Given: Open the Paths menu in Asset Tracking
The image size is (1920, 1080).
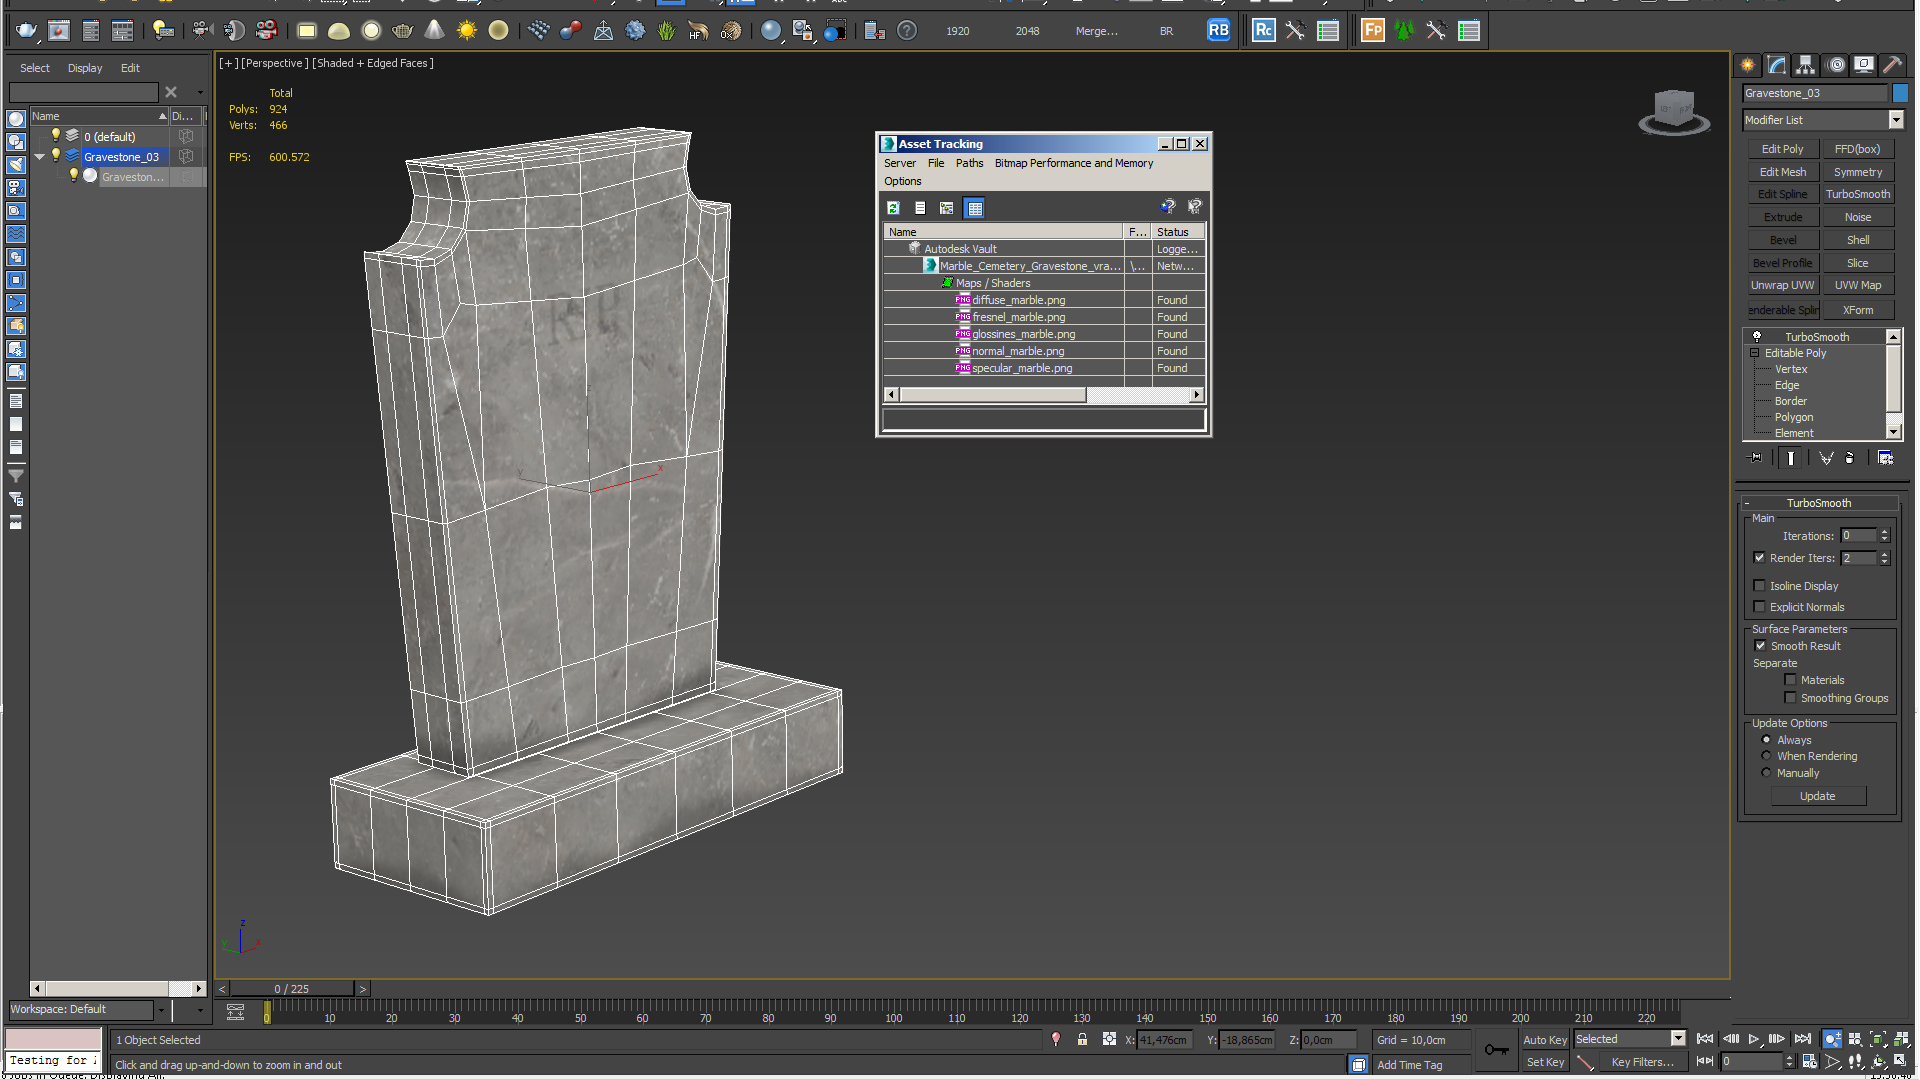Looking at the screenshot, I should [x=968, y=163].
